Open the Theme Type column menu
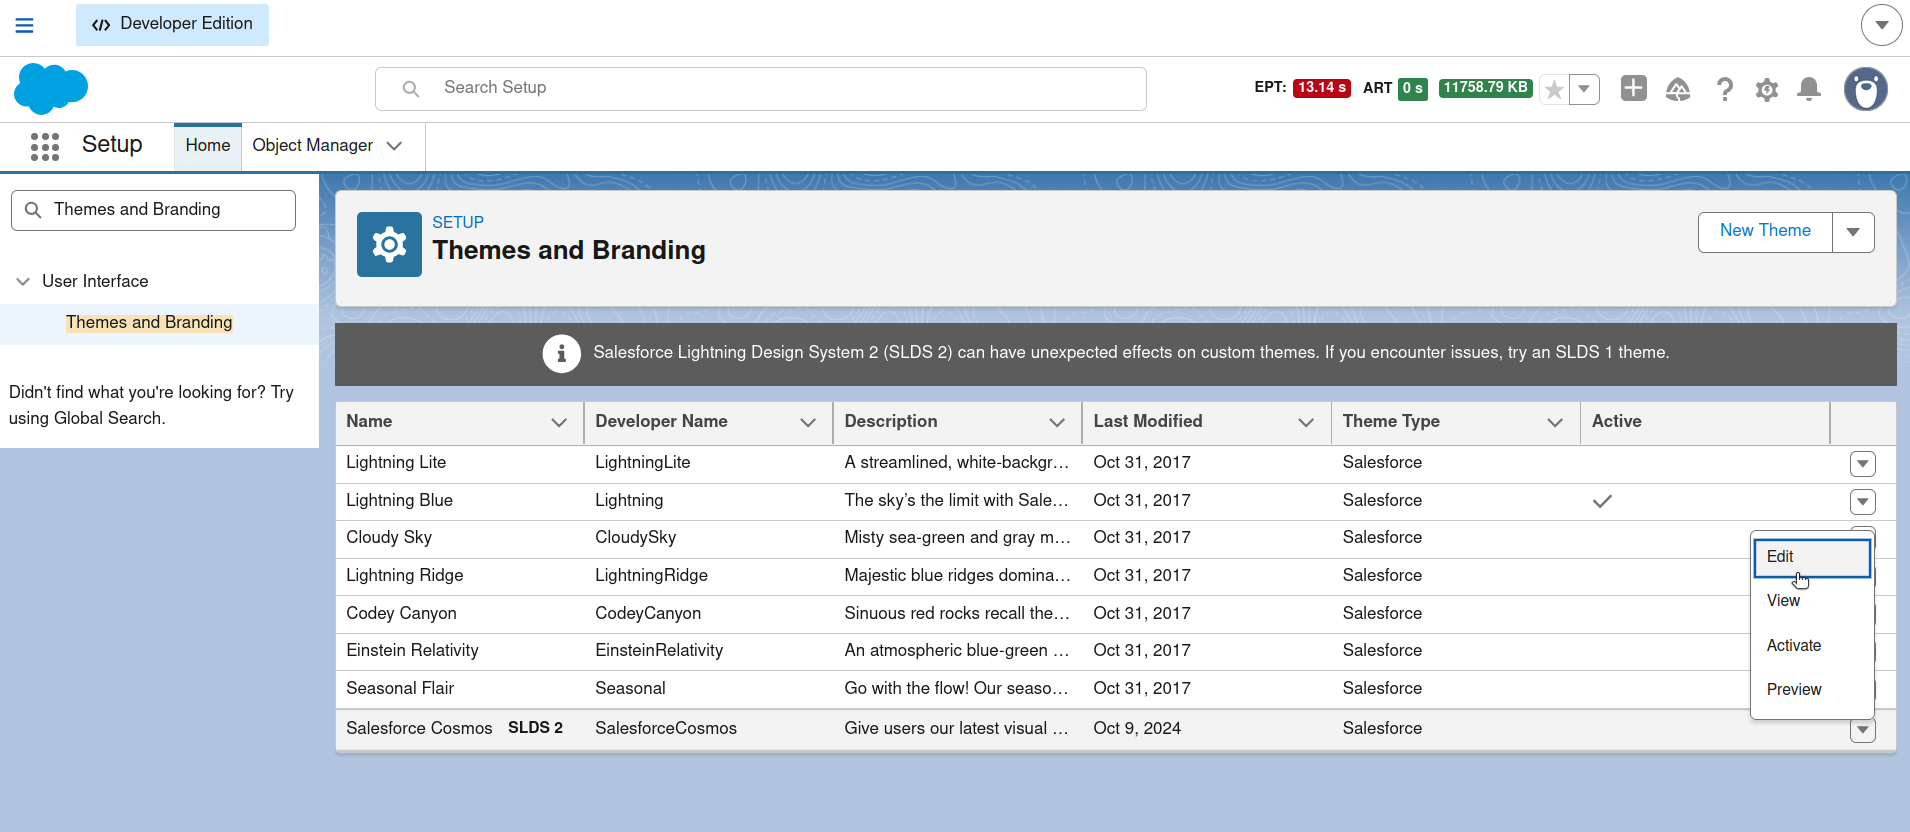This screenshot has height=832, width=1910. pos(1555,423)
